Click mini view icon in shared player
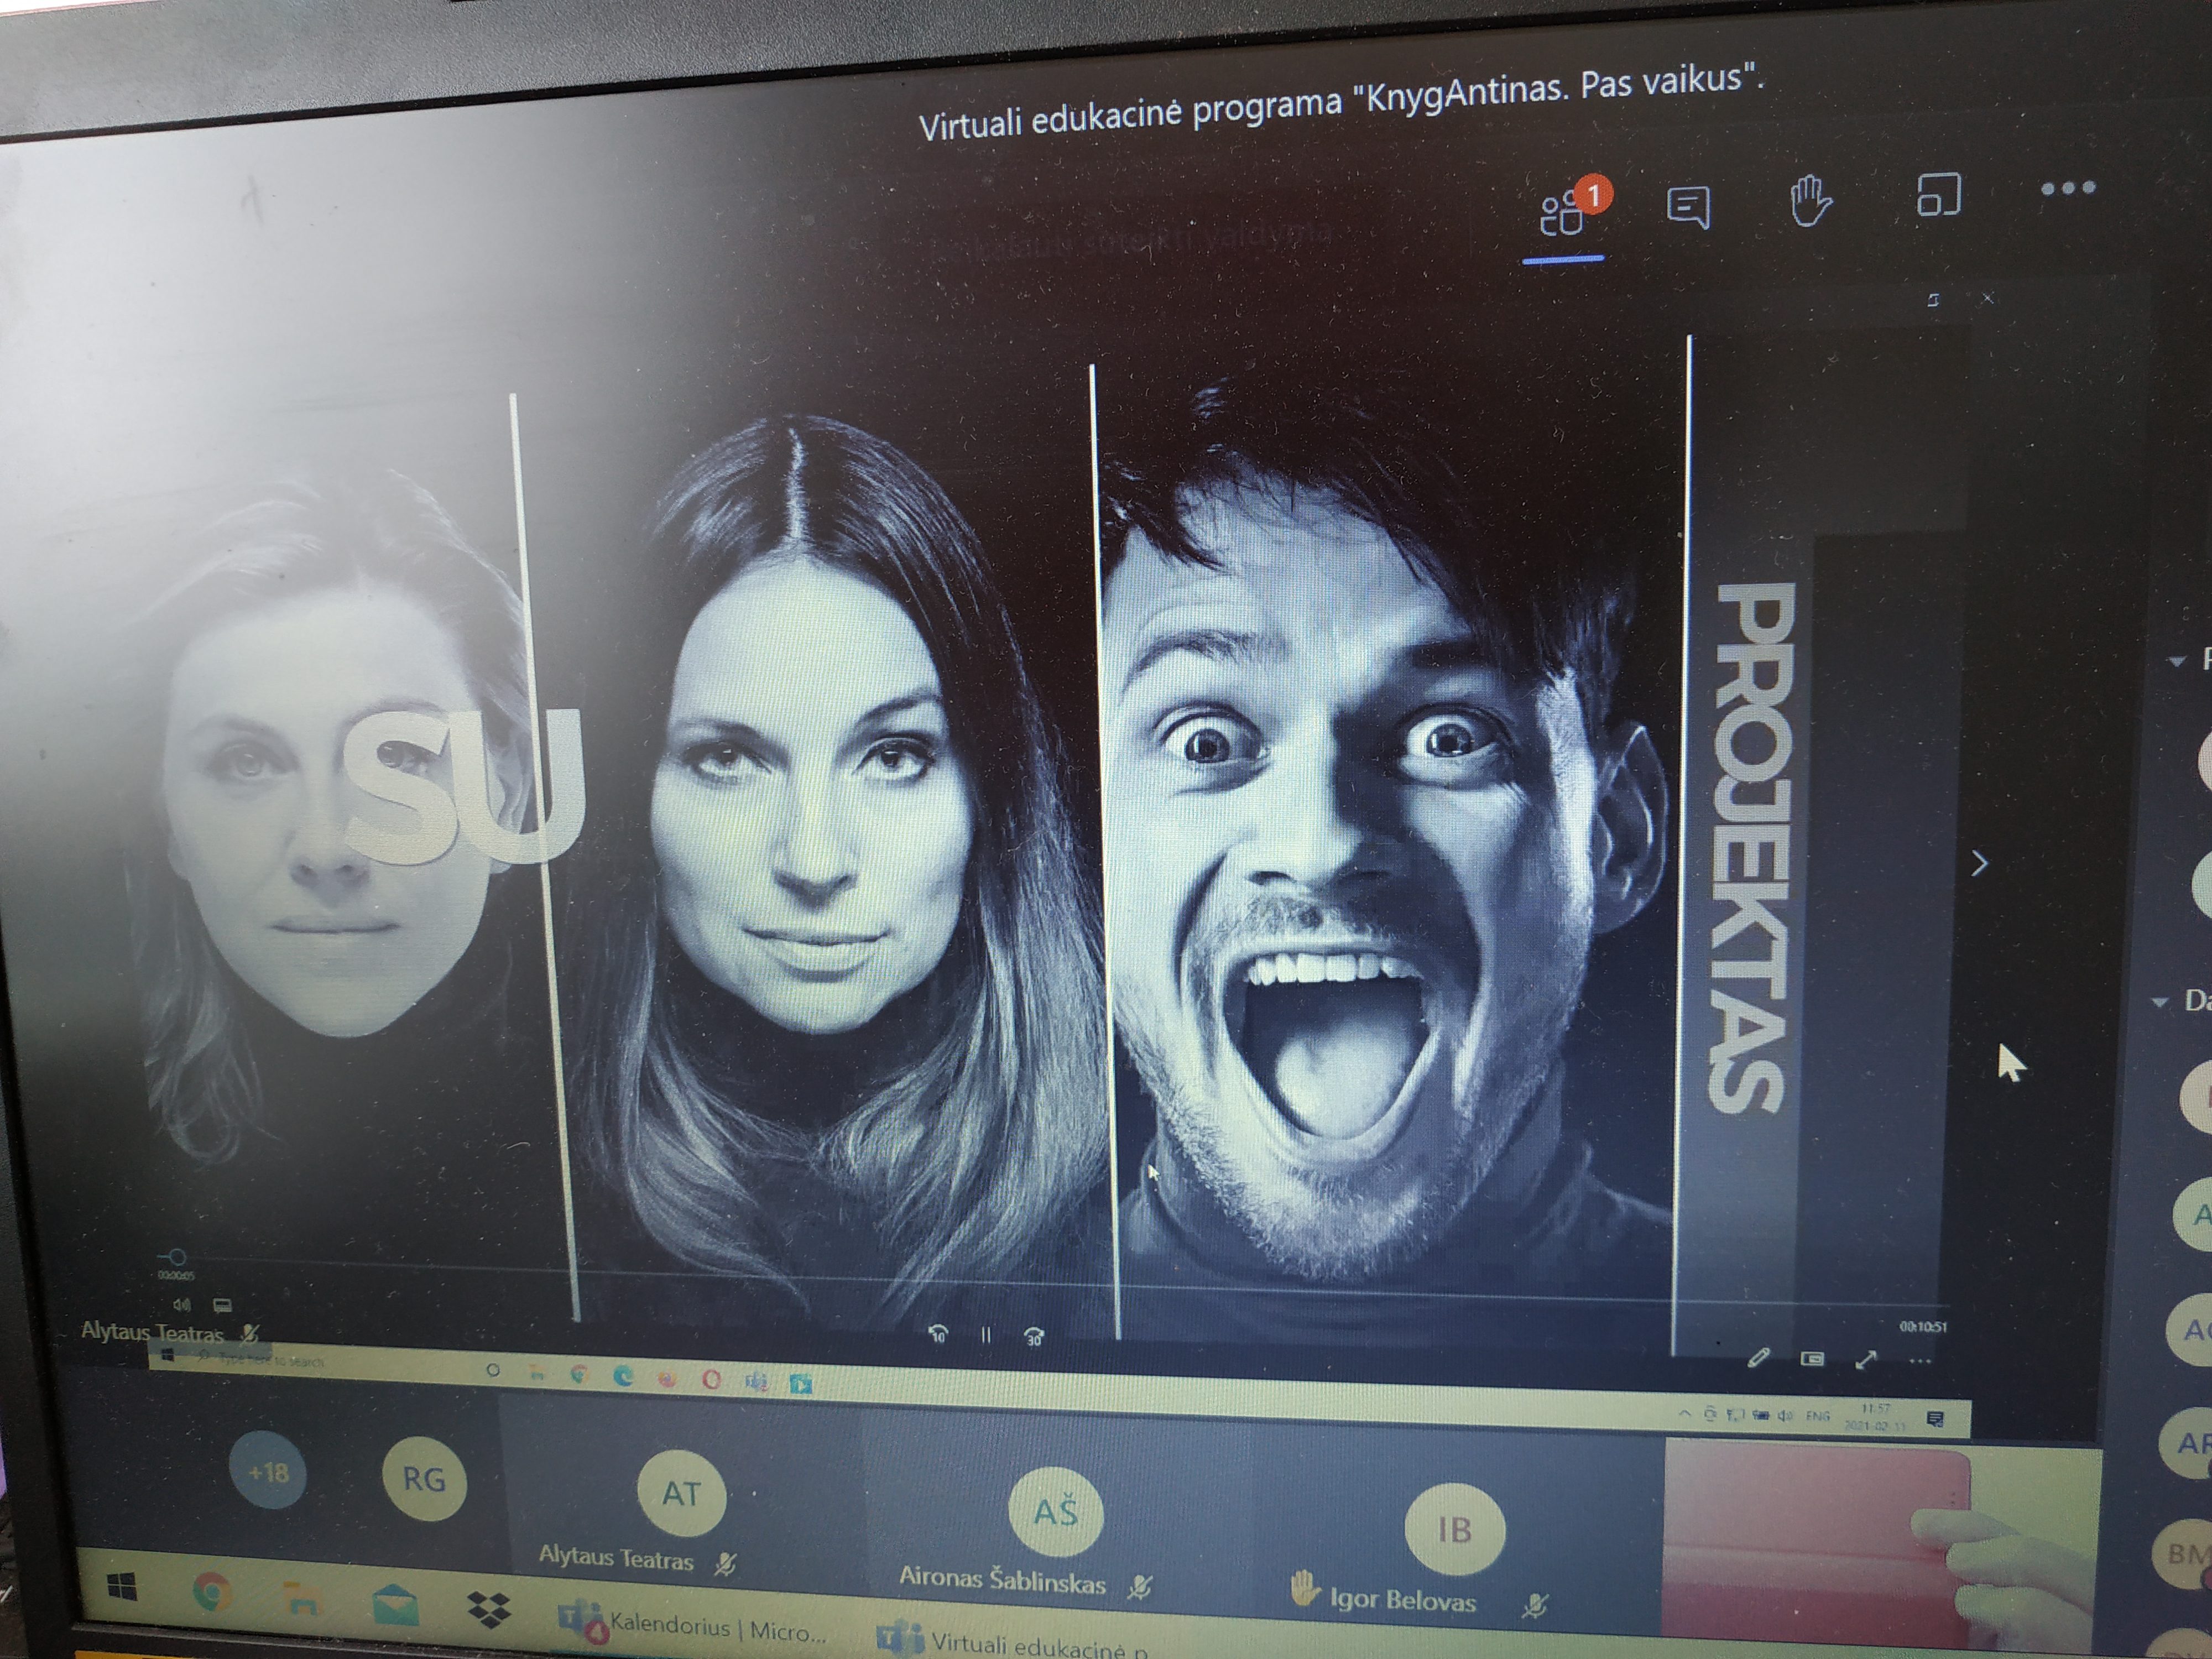Screen dimensions: 2212x1659 (1812, 1358)
